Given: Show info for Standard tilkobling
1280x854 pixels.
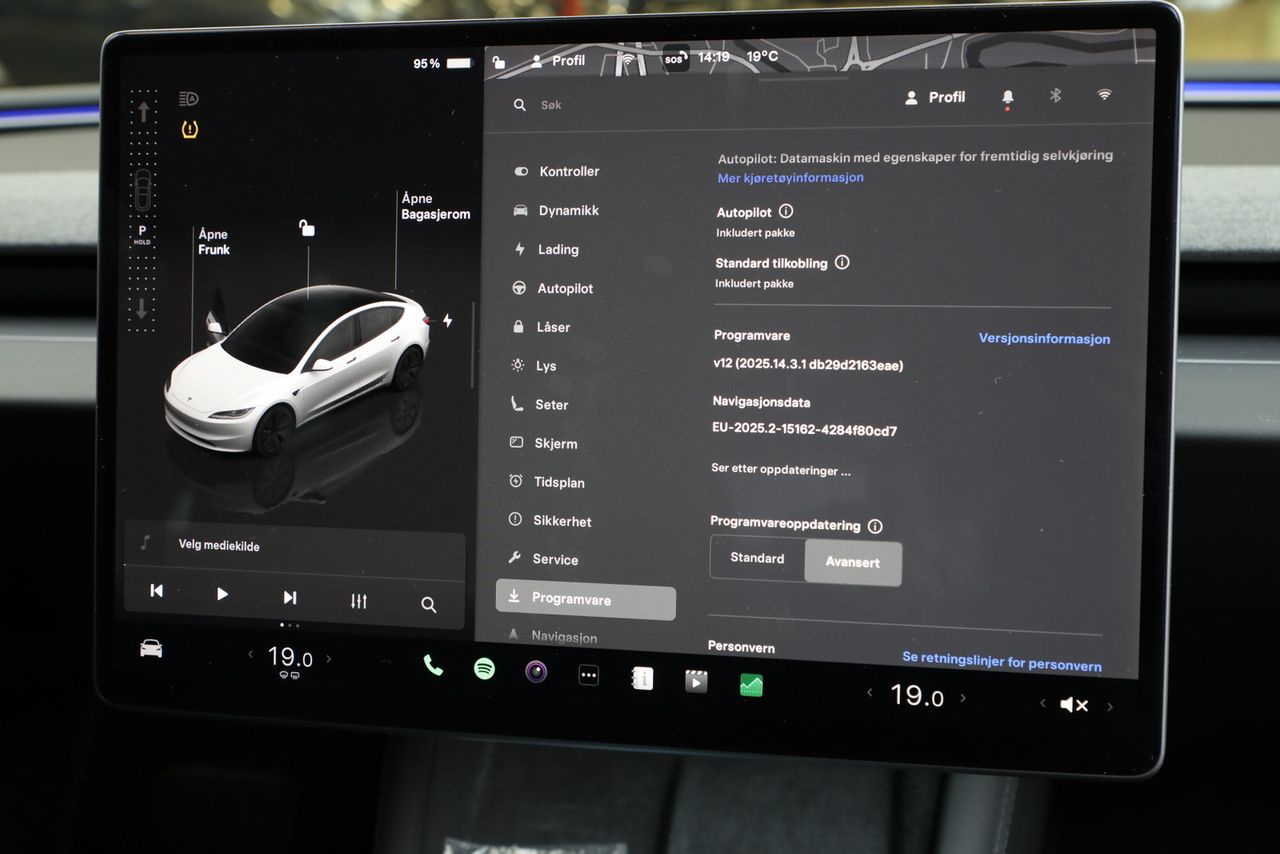Looking at the screenshot, I should [842, 262].
